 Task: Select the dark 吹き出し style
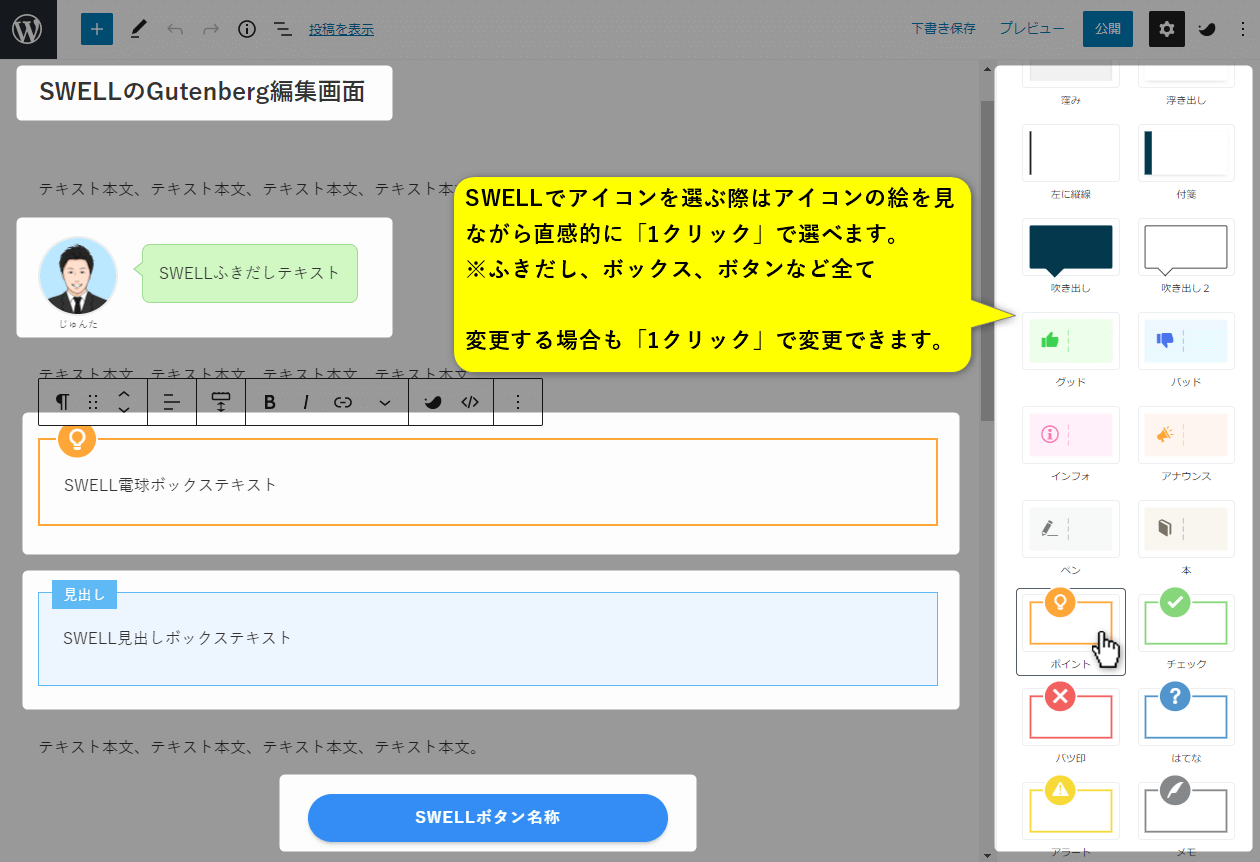(1070, 256)
